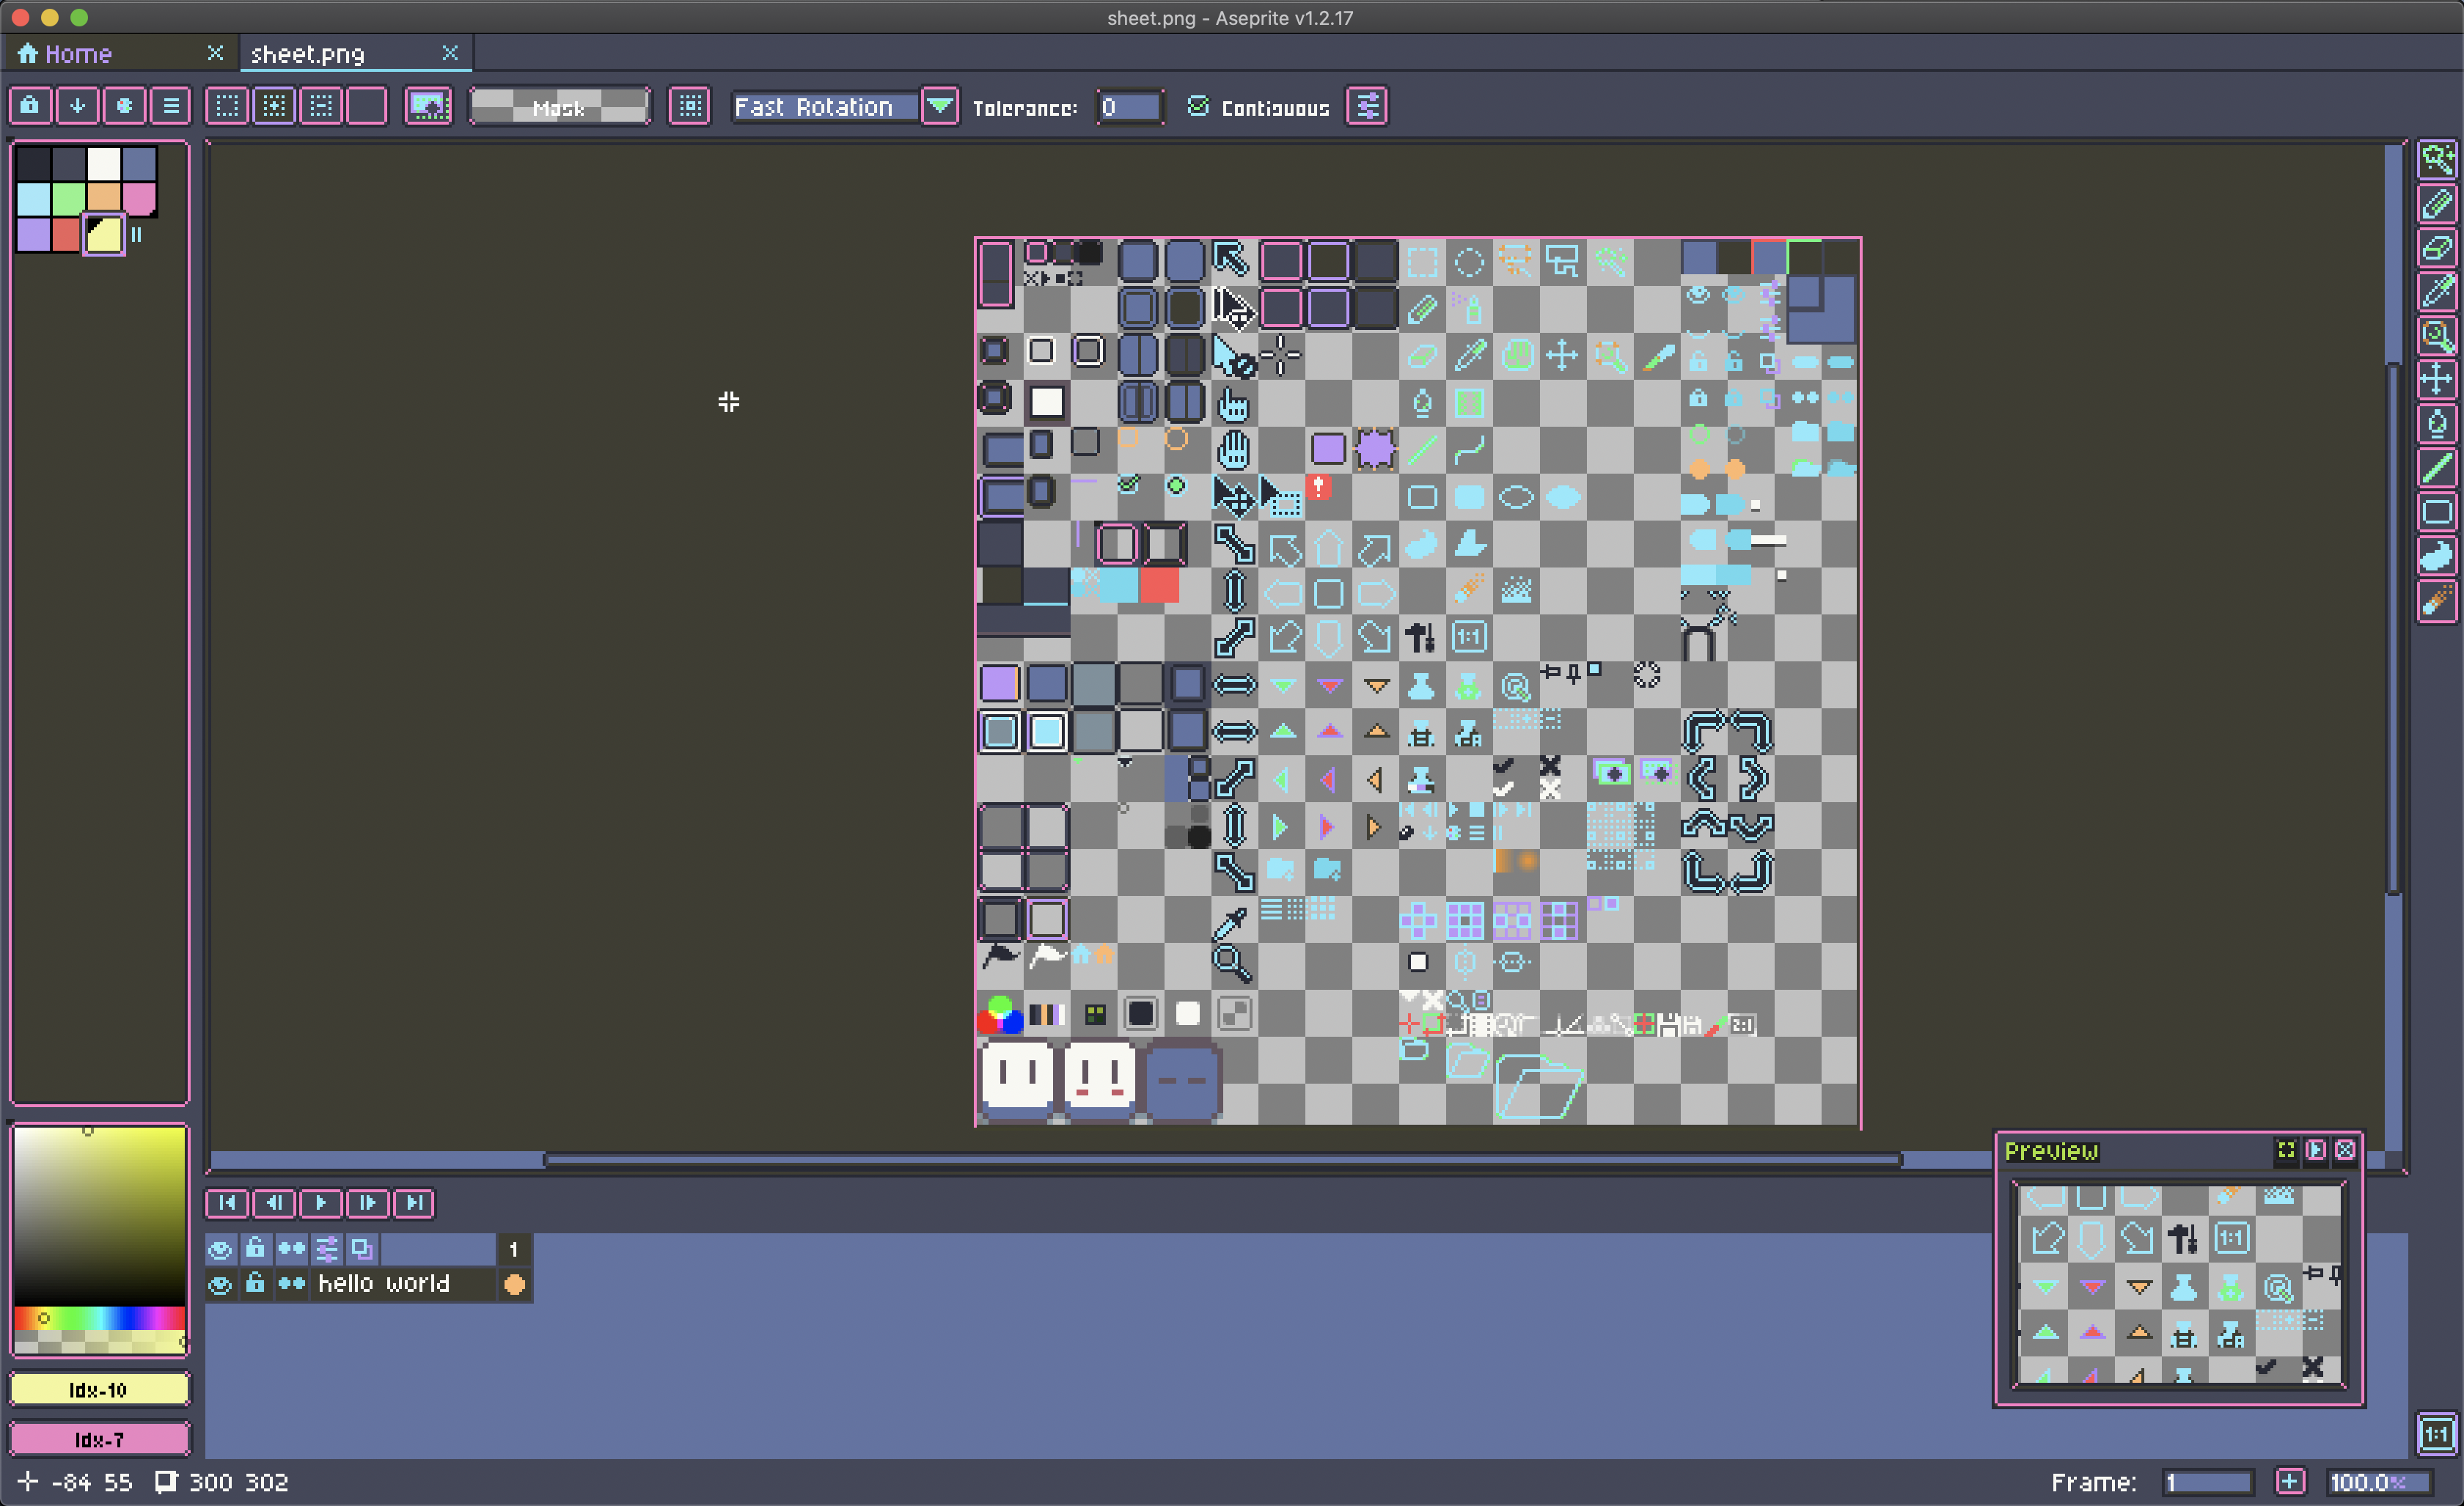Toggle the Contiguous checkbox
Screen dimensions: 2464x1506
(x=1197, y=107)
